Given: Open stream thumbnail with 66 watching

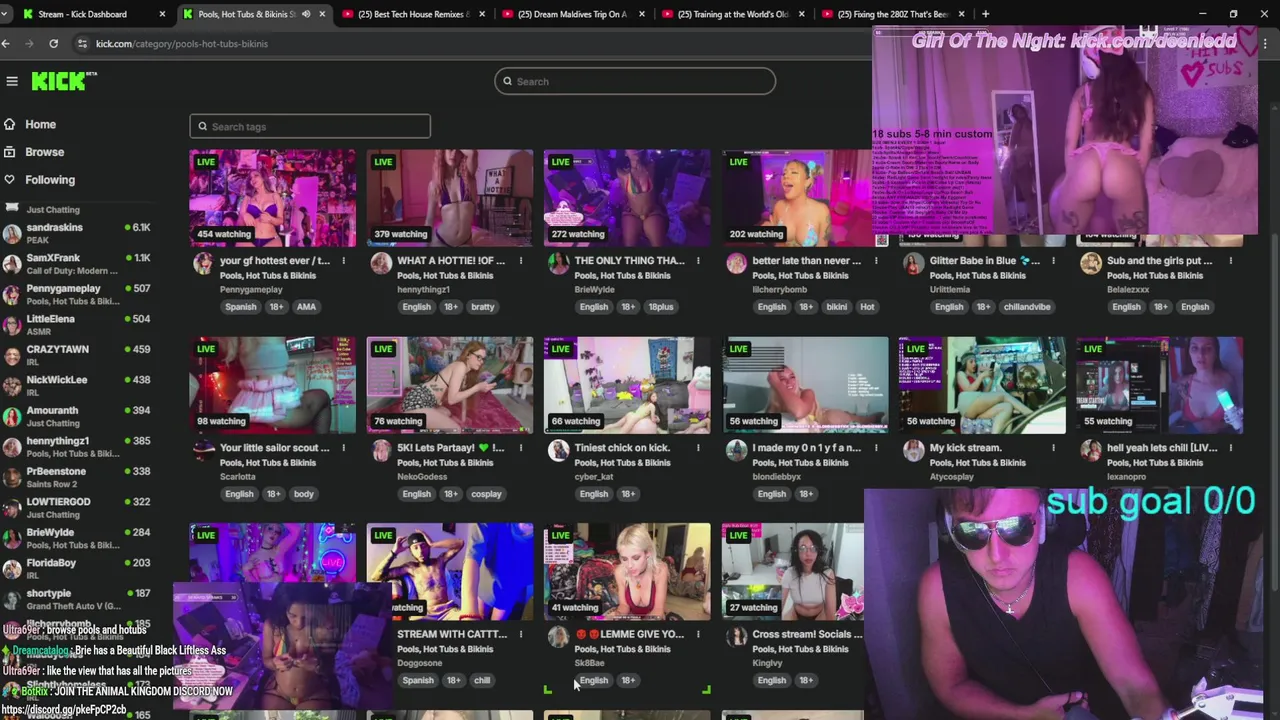Looking at the screenshot, I should [627, 385].
